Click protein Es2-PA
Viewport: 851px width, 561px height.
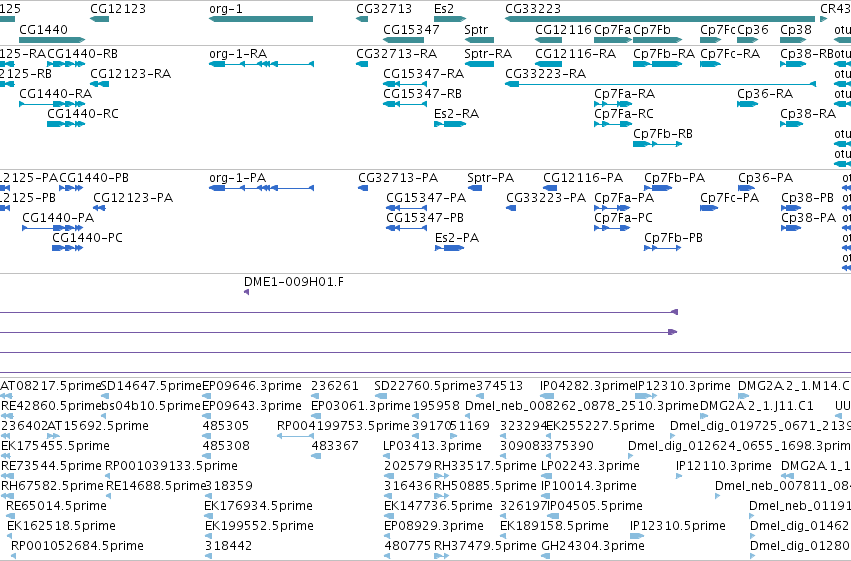click(x=450, y=248)
